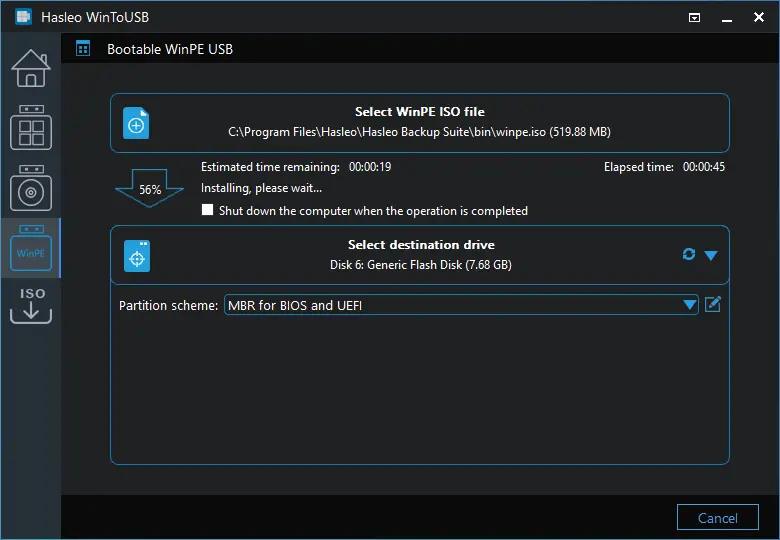This screenshot has width=780, height=540.
Task: Click the 'Bootable WinPE USB' page title
Action: coord(170,49)
